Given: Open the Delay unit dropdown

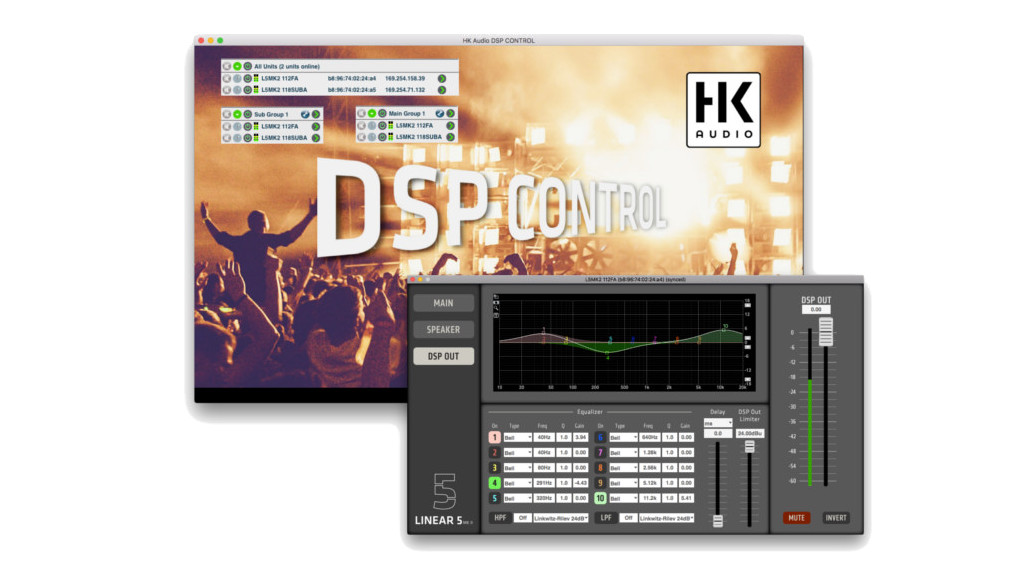Looking at the screenshot, I should tap(718, 423).
